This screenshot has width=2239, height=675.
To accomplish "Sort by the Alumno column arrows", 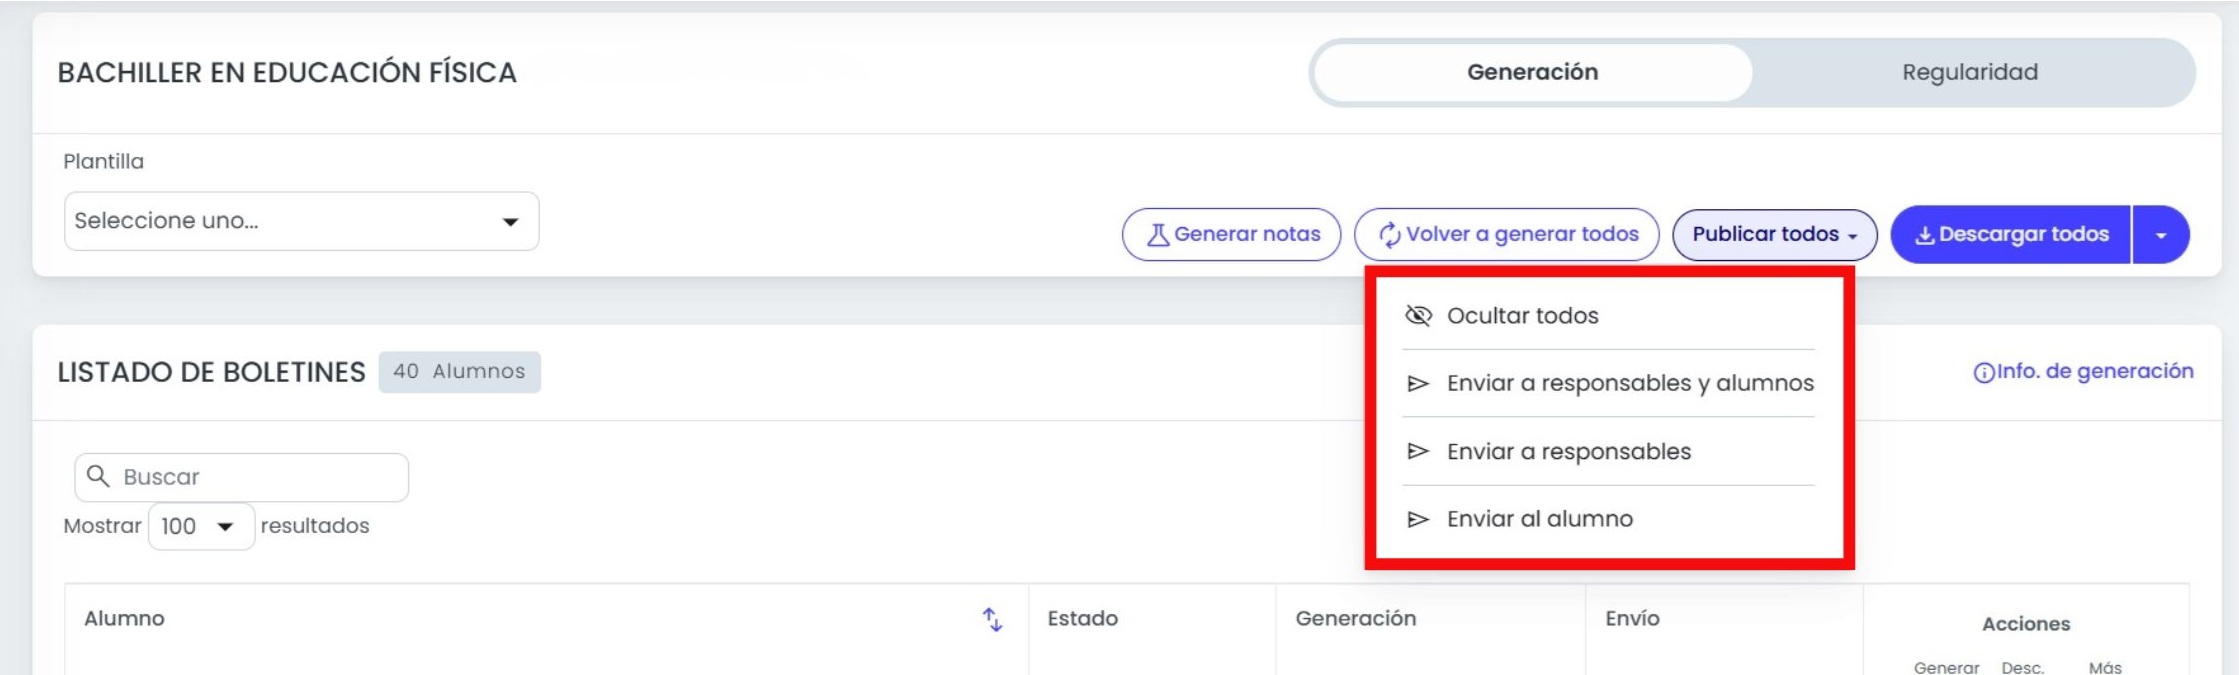I will coord(992,620).
